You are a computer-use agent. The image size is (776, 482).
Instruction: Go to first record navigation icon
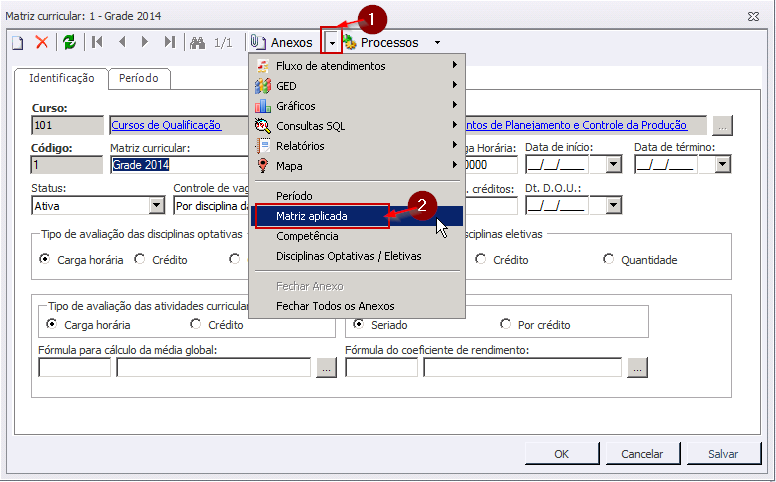97,42
